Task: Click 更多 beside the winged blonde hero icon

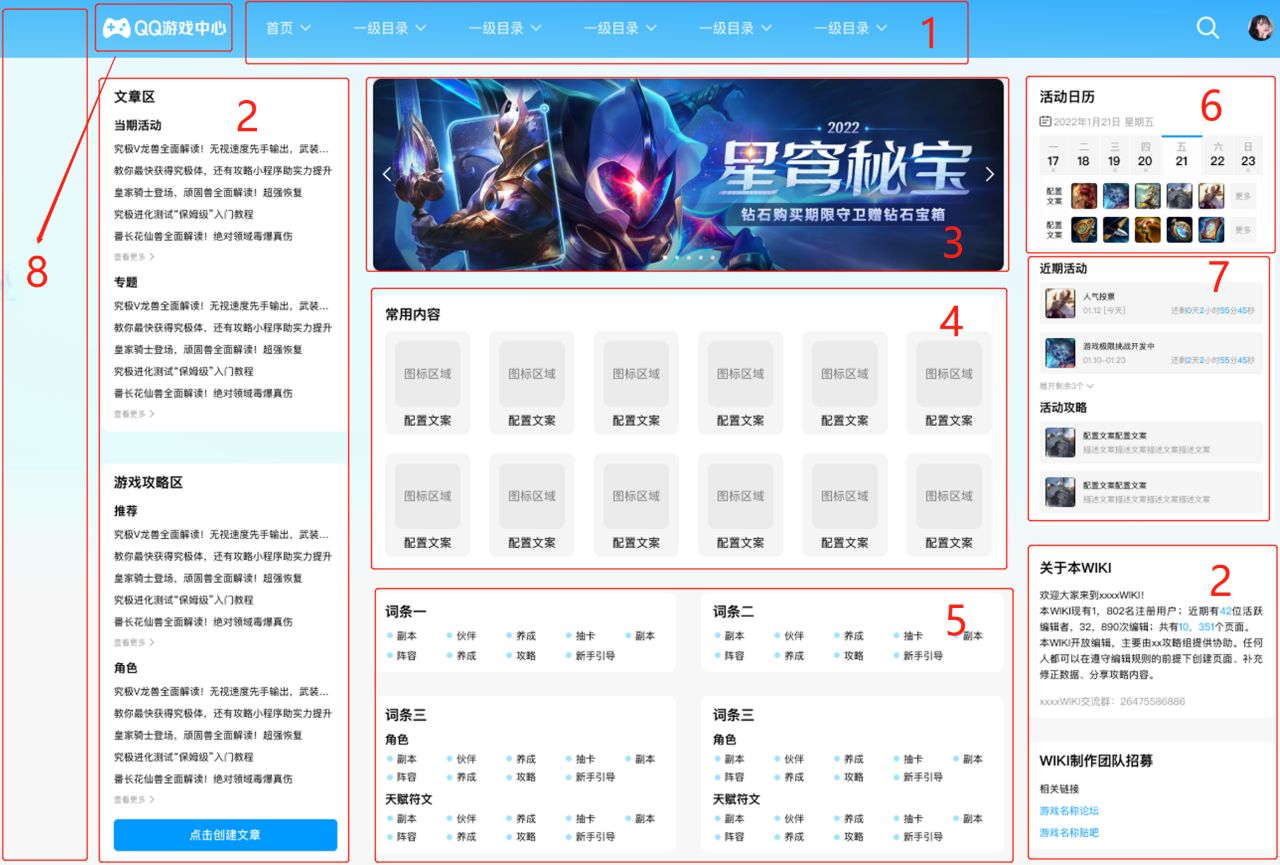Action: tap(1243, 195)
